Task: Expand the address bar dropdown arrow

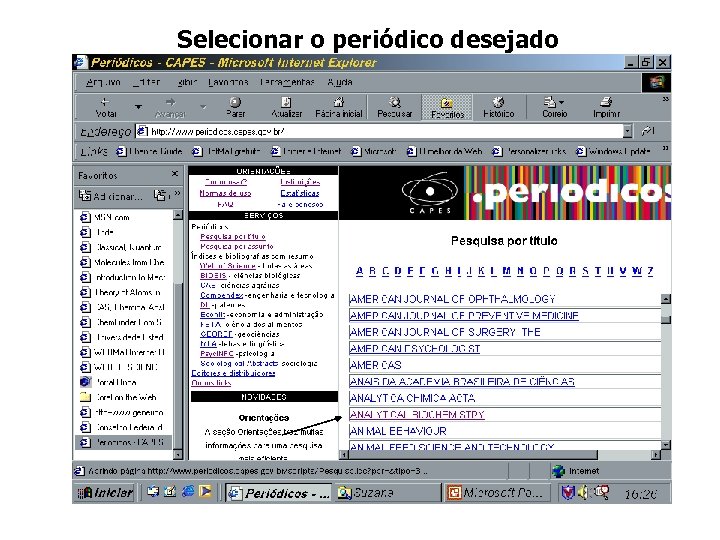Action: click(627, 132)
